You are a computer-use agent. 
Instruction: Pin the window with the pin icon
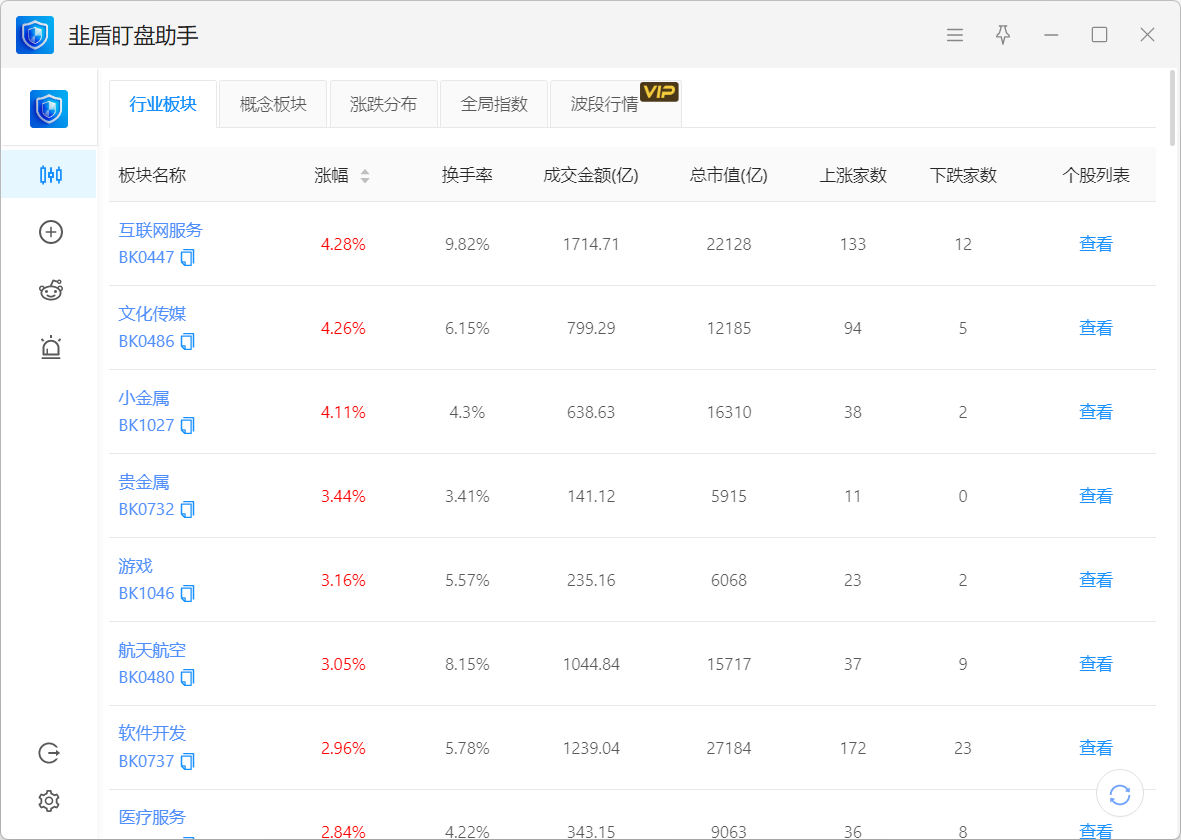(1003, 35)
